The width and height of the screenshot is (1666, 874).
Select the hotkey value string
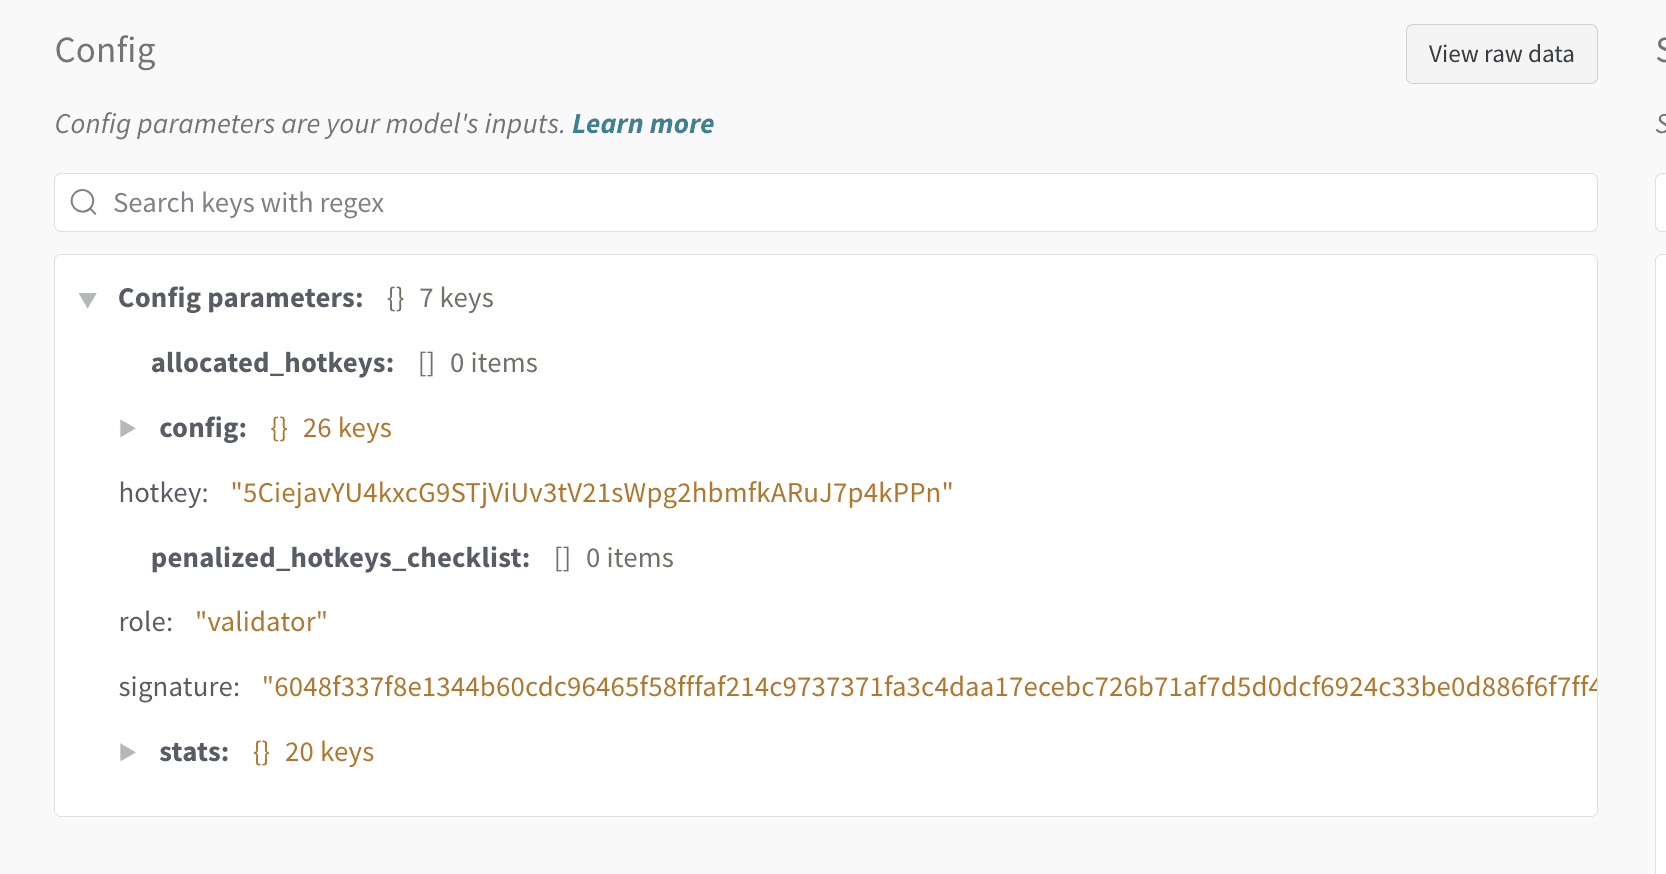591,493
